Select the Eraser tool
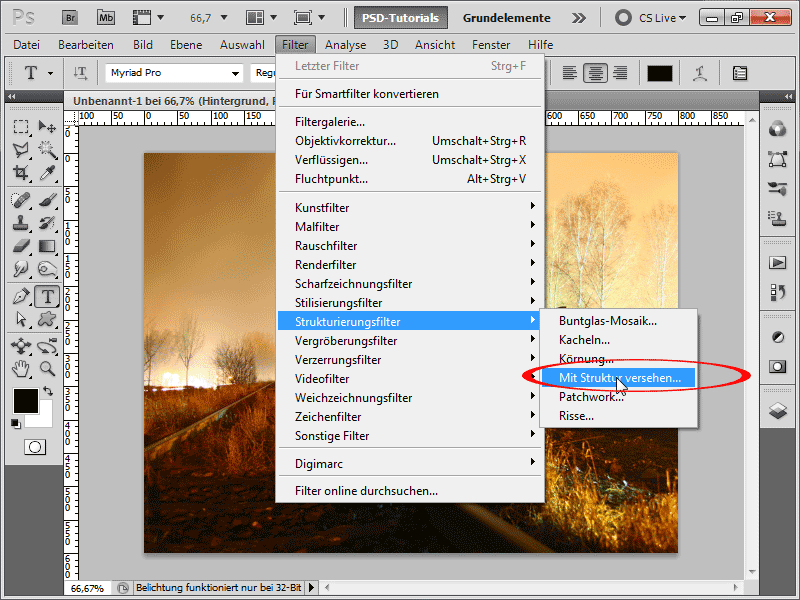The image size is (800, 600). (21, 246)
